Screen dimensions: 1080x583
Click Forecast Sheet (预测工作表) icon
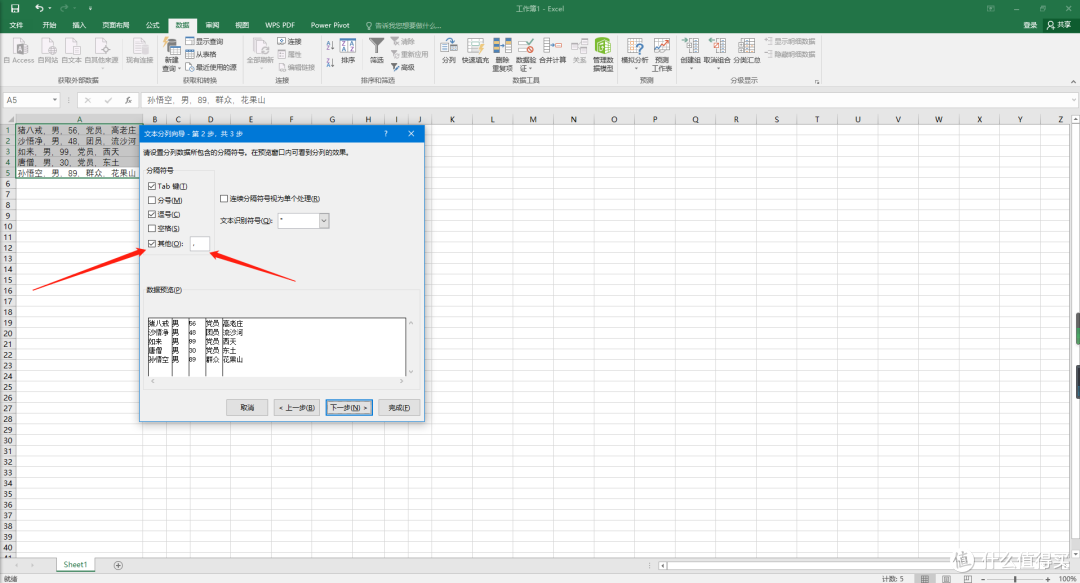coord(662,46)
